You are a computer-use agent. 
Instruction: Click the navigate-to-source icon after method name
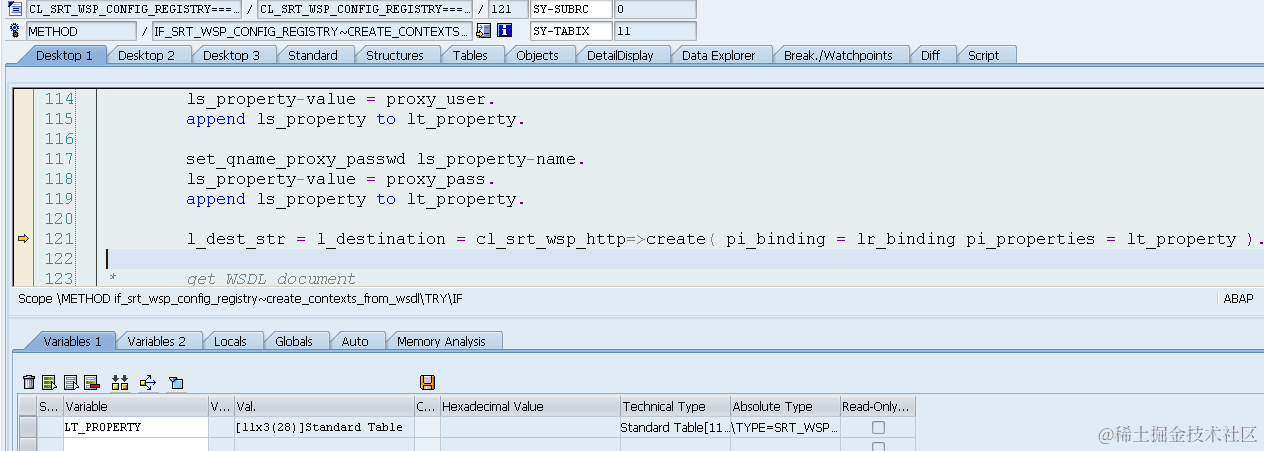(x=484, y=31)
